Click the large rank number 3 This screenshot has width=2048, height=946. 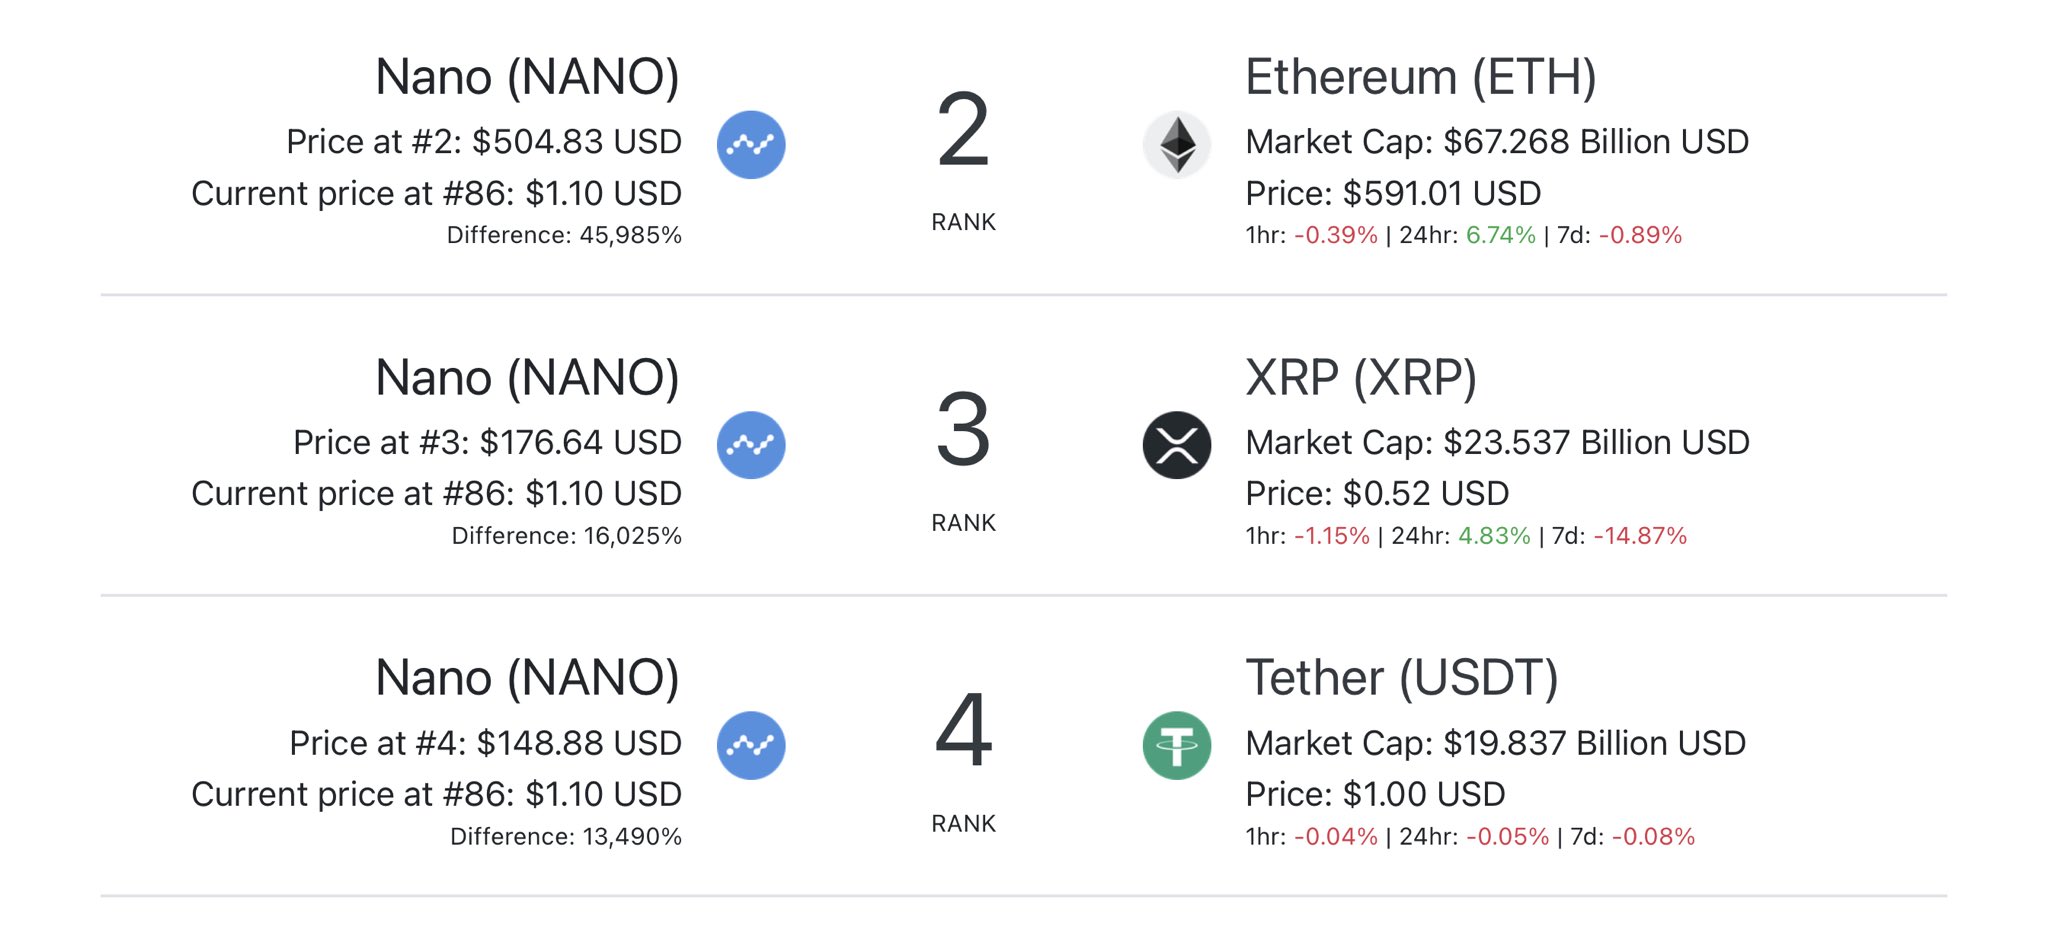(x=963, y=430)
